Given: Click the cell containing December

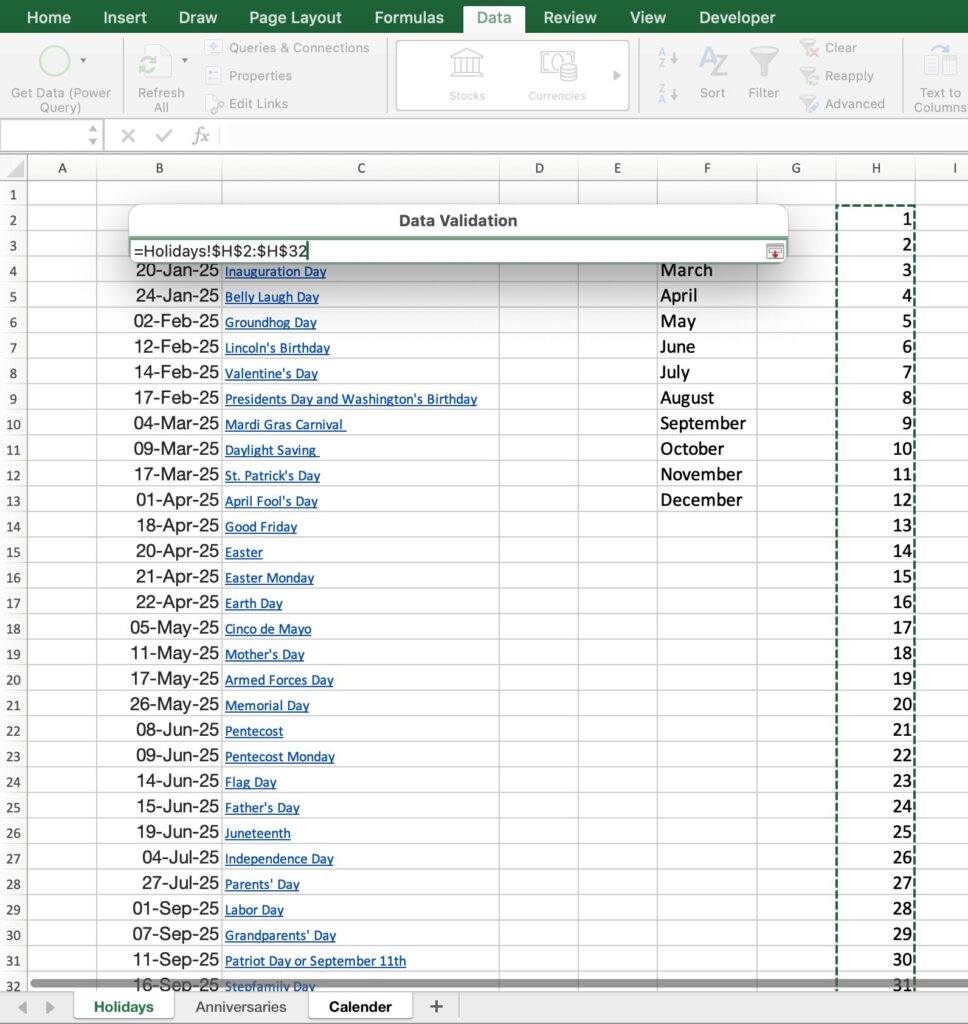Looking at the screenshot, I should click(707, 500).
